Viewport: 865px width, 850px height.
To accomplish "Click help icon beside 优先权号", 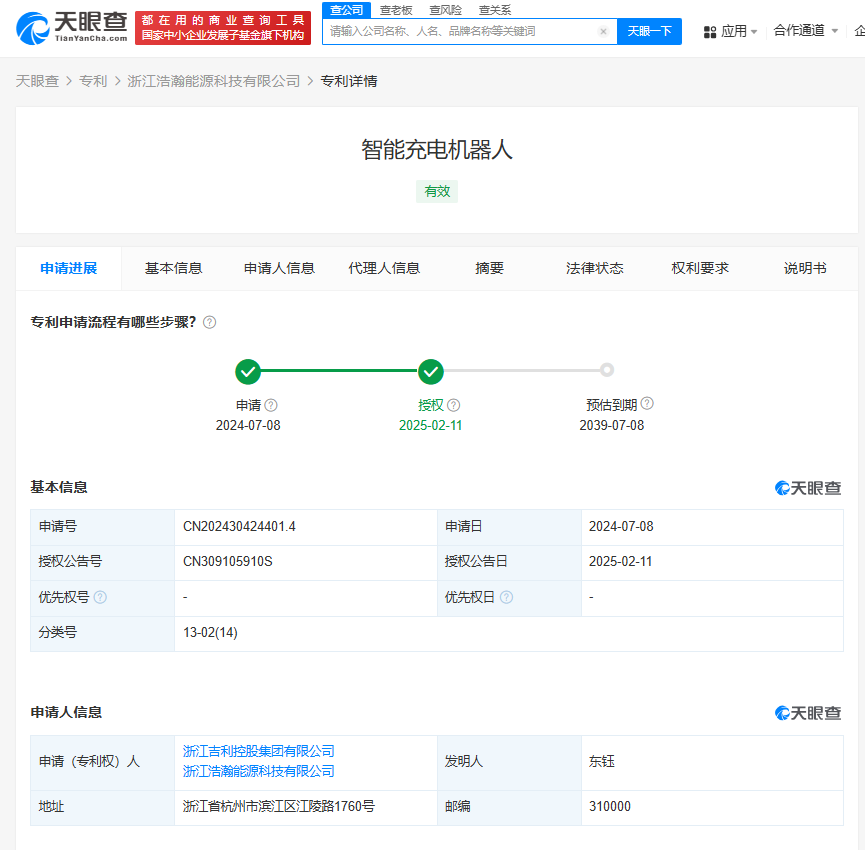I will click(x=100, y=597).
